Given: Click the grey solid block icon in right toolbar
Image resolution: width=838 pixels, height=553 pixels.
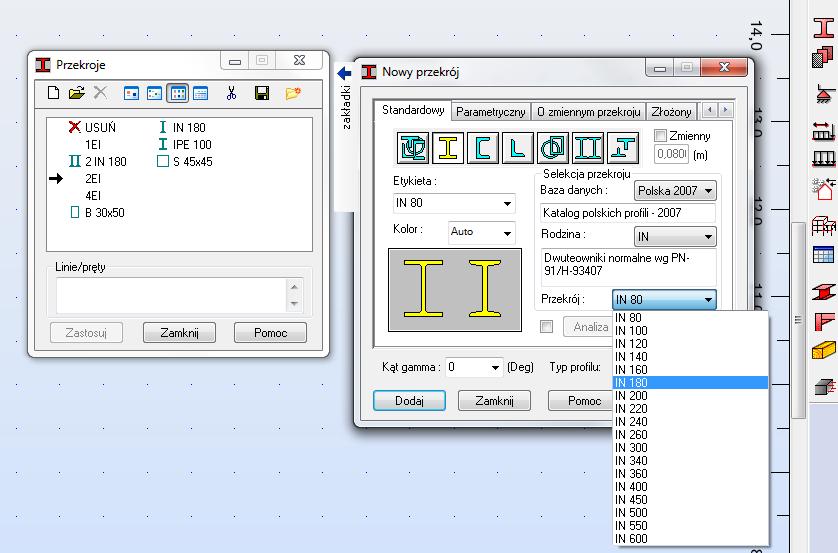Looking at the screenshot, I should pos(824,386).
